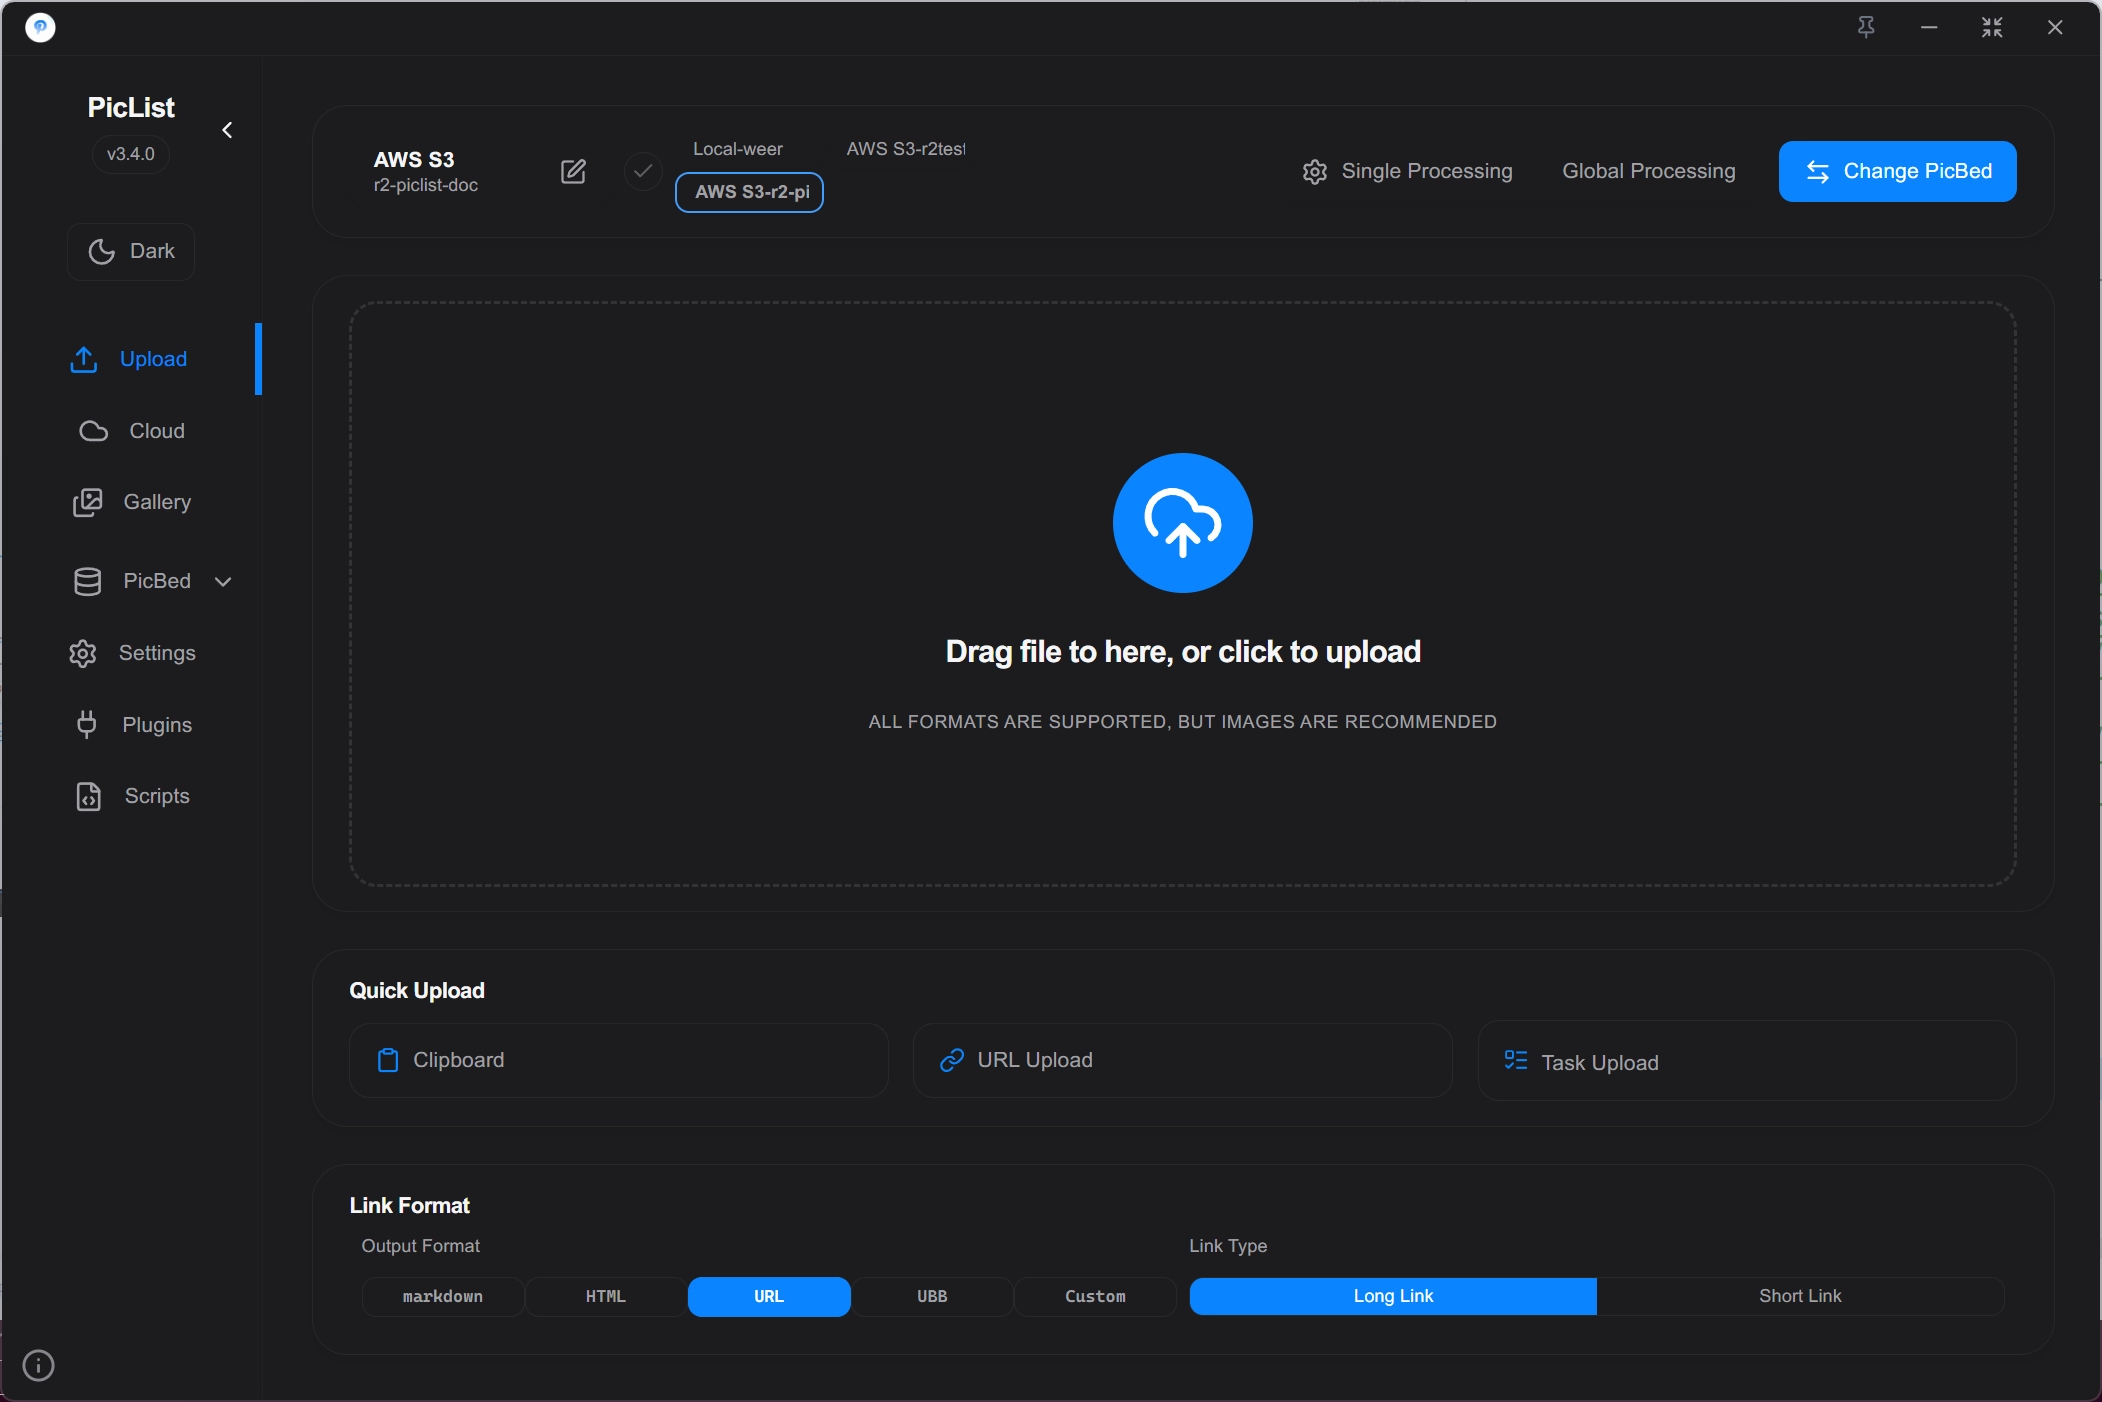Click the AWS S3 picbed title
The height and width of the screenshot is (1402, 2102).
click(x=414, y=160)
